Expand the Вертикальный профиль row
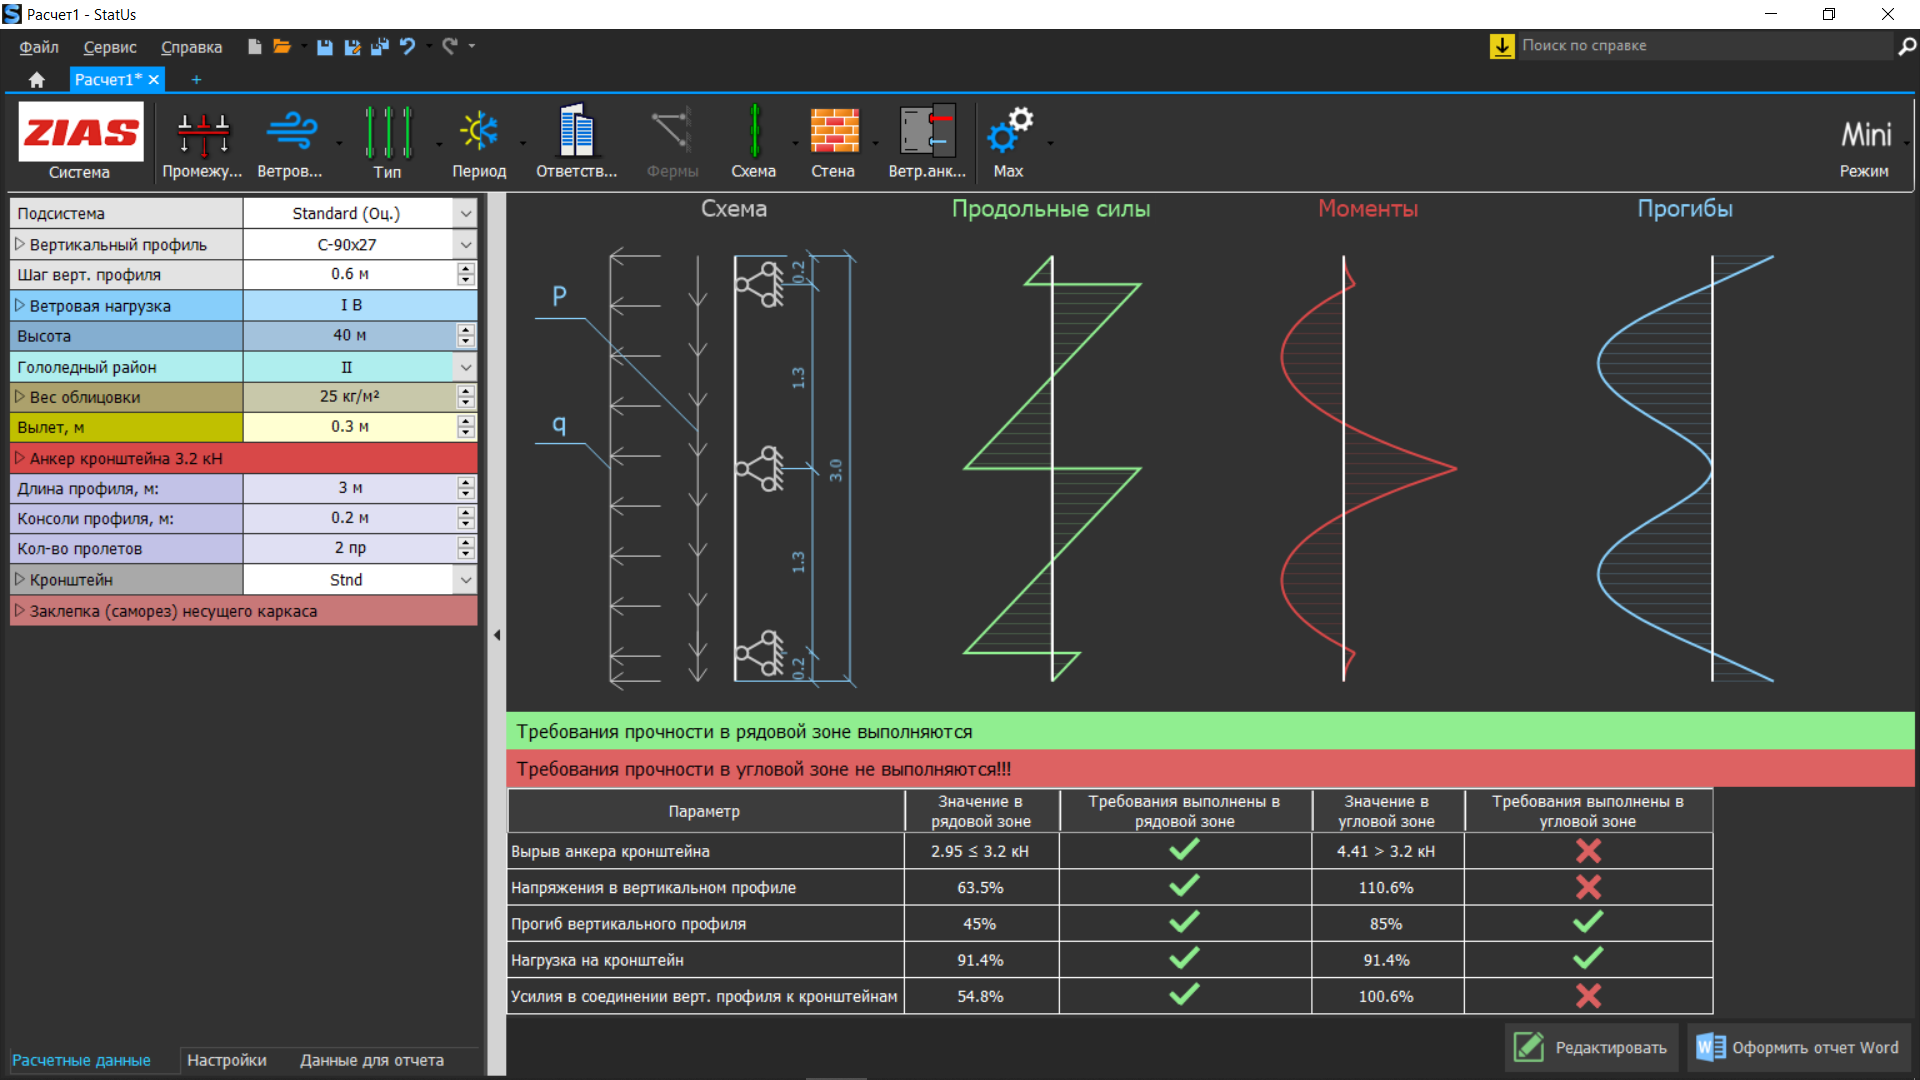Viewport: 1920px width, 1080px height. (19, 244)
